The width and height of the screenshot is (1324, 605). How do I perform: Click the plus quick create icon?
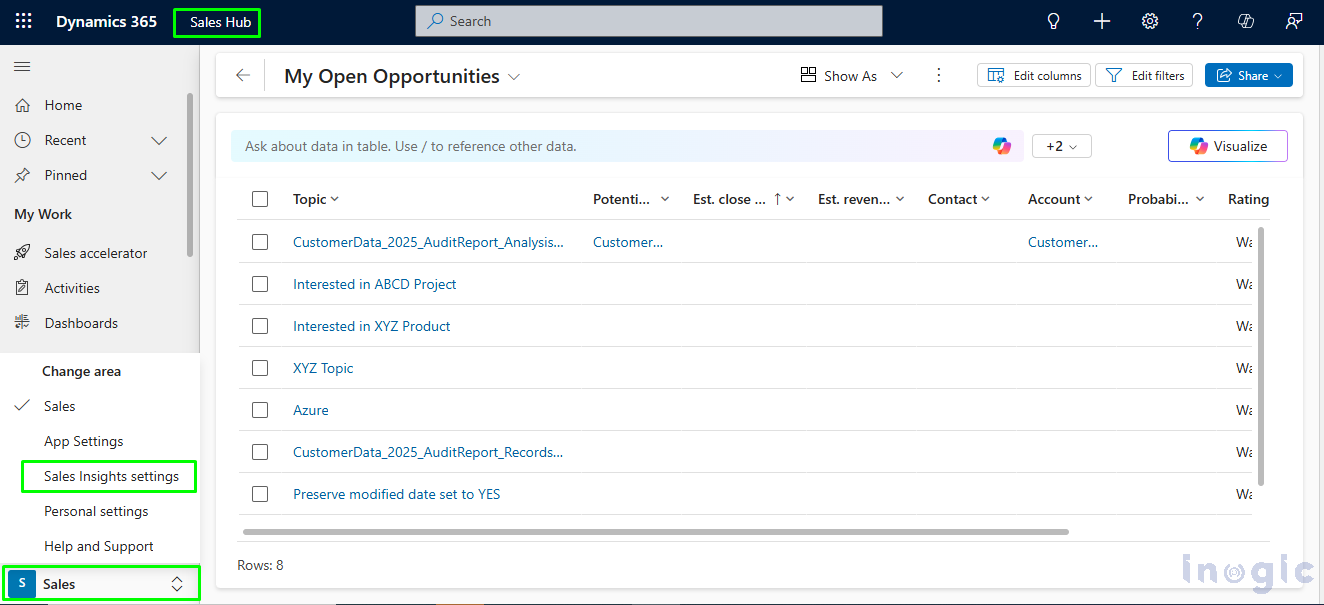point(1102,21)
